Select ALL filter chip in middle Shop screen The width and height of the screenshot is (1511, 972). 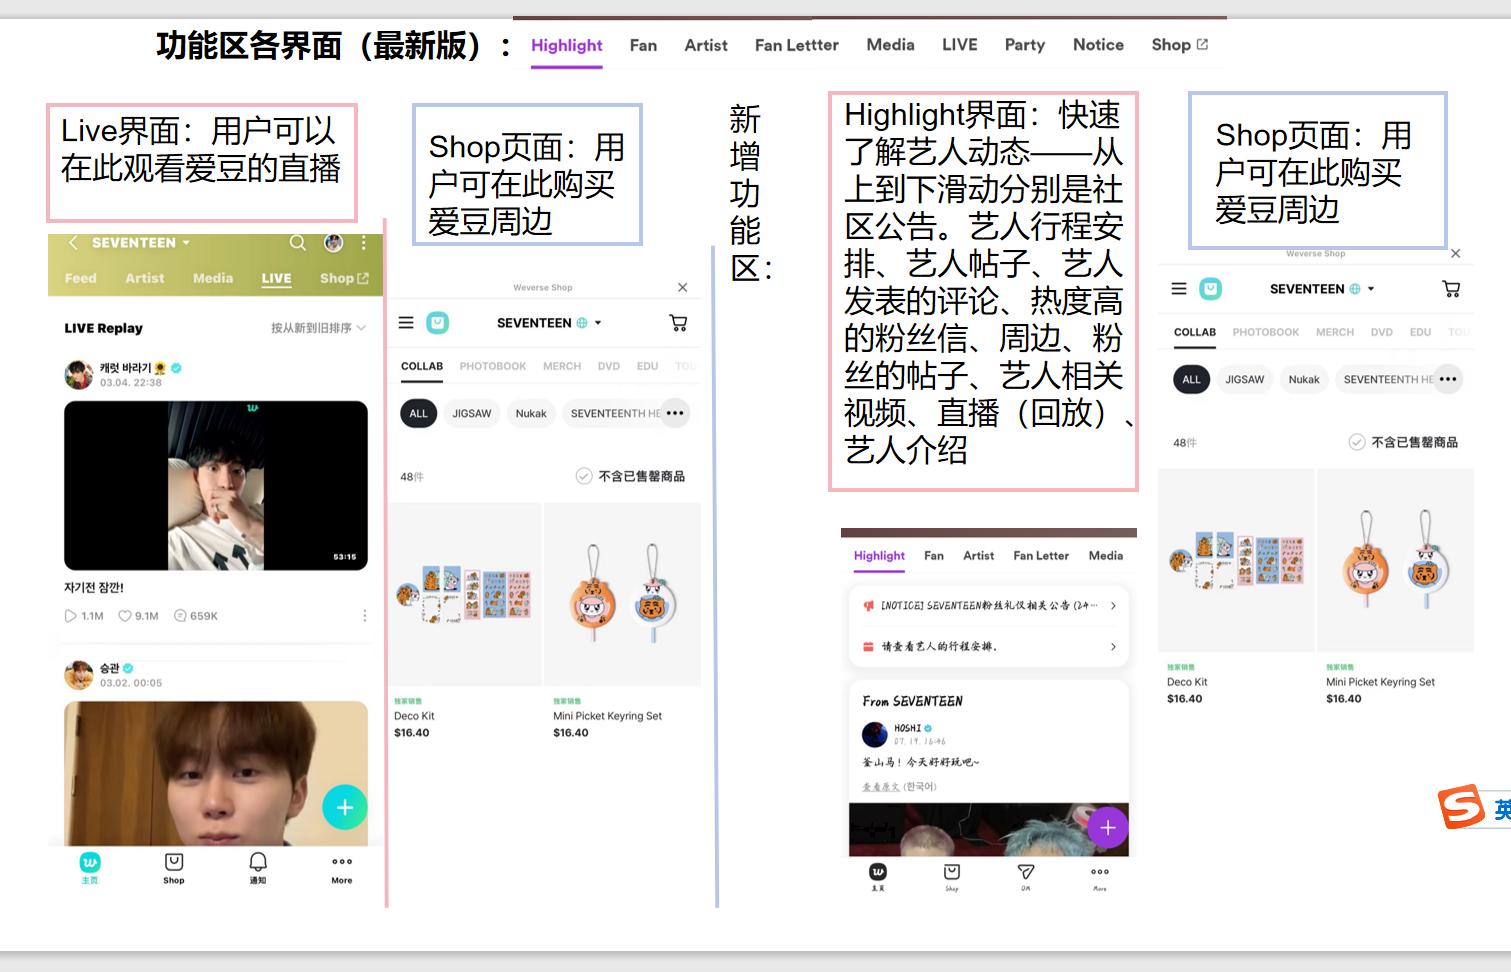pos(419,413)
